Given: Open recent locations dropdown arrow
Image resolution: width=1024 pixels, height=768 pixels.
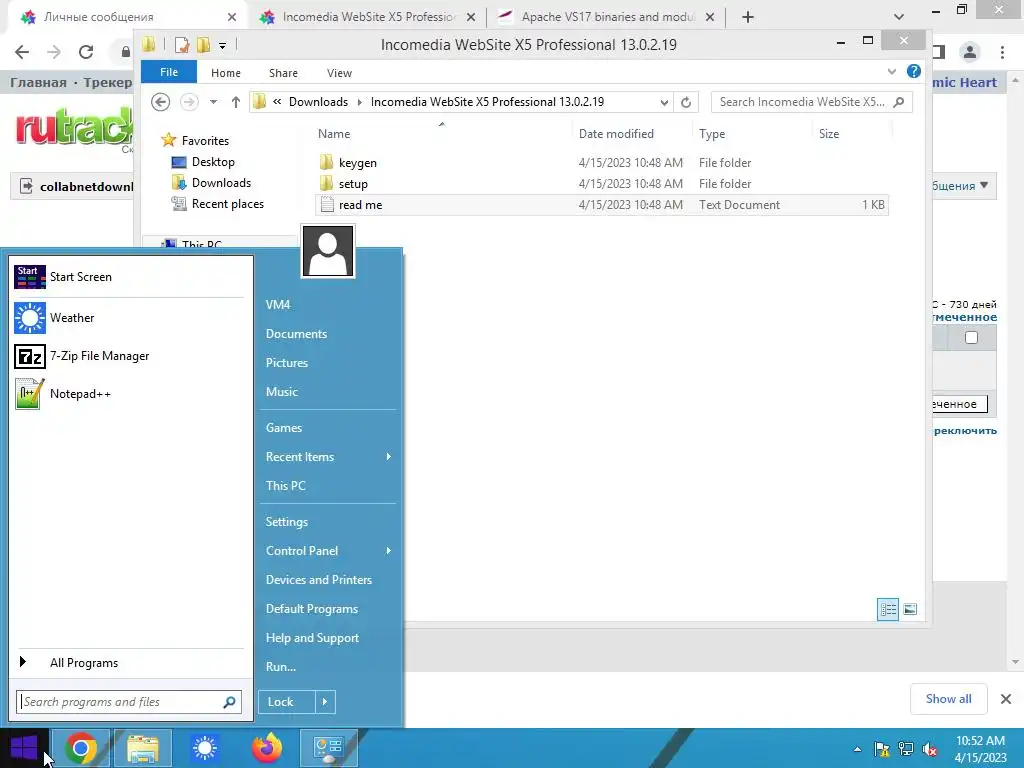Looking at the screenshot, I should (213, 102).
